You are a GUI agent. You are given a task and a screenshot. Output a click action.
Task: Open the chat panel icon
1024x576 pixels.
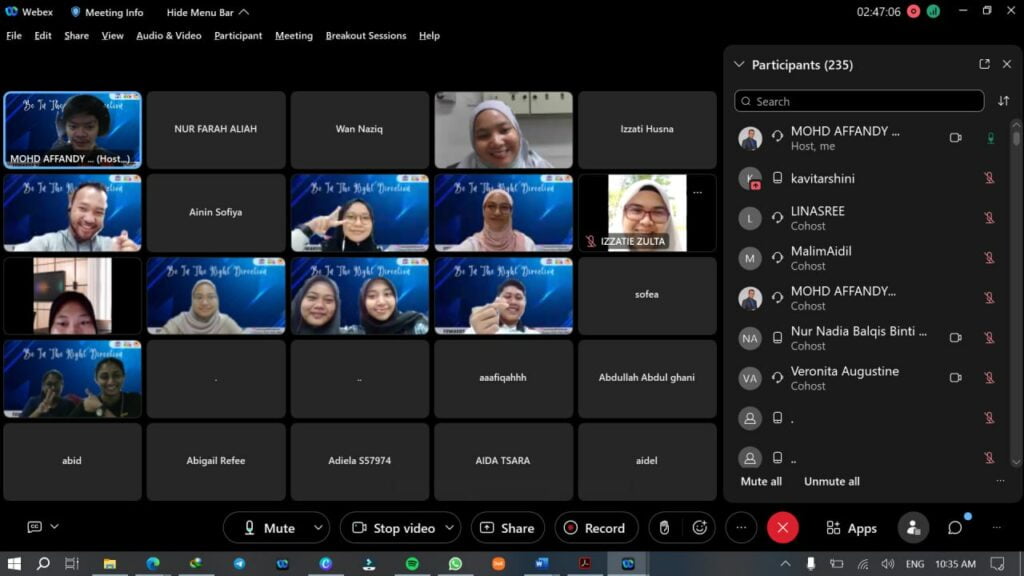pyautogui.click(x=955, y=528)
